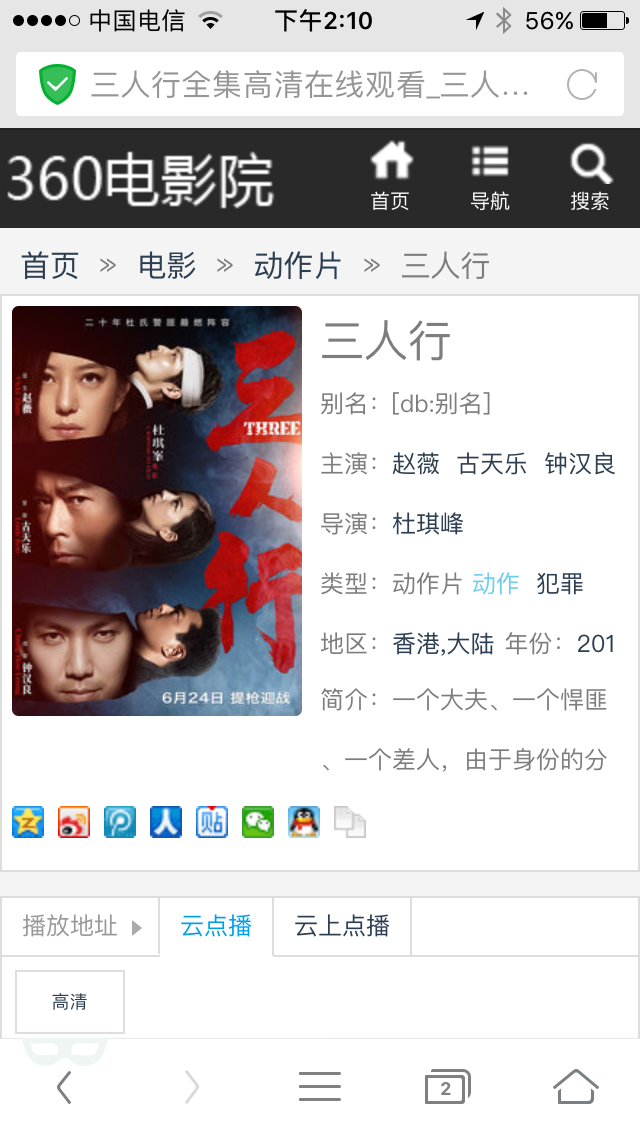
Task: Share to Qzone star icon
Action: tap(28, 822)
